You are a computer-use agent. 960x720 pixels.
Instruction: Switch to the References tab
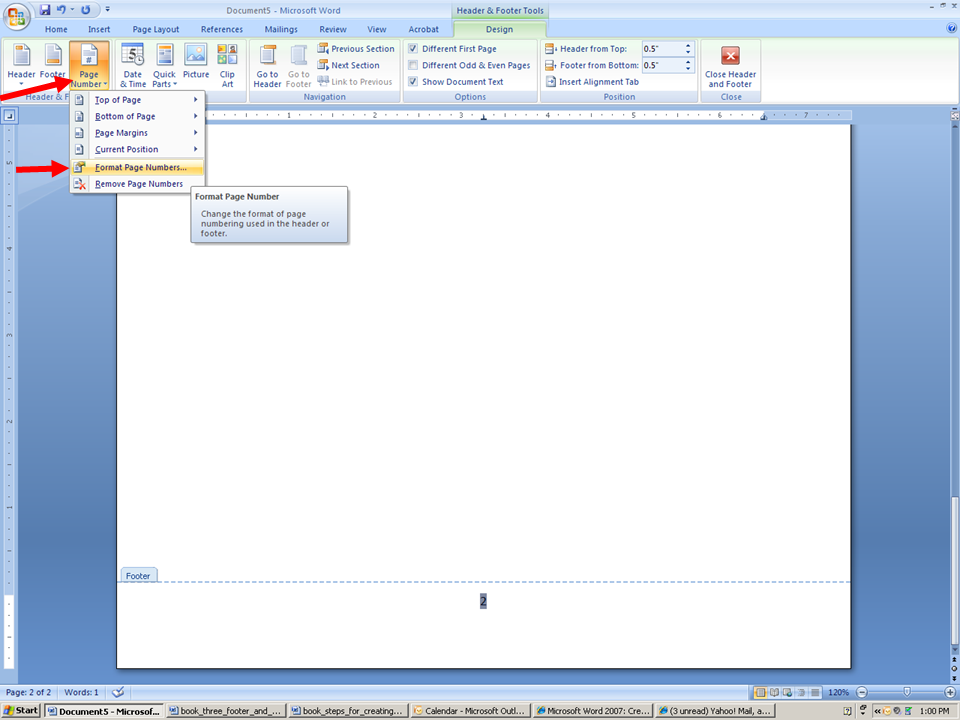222,29
